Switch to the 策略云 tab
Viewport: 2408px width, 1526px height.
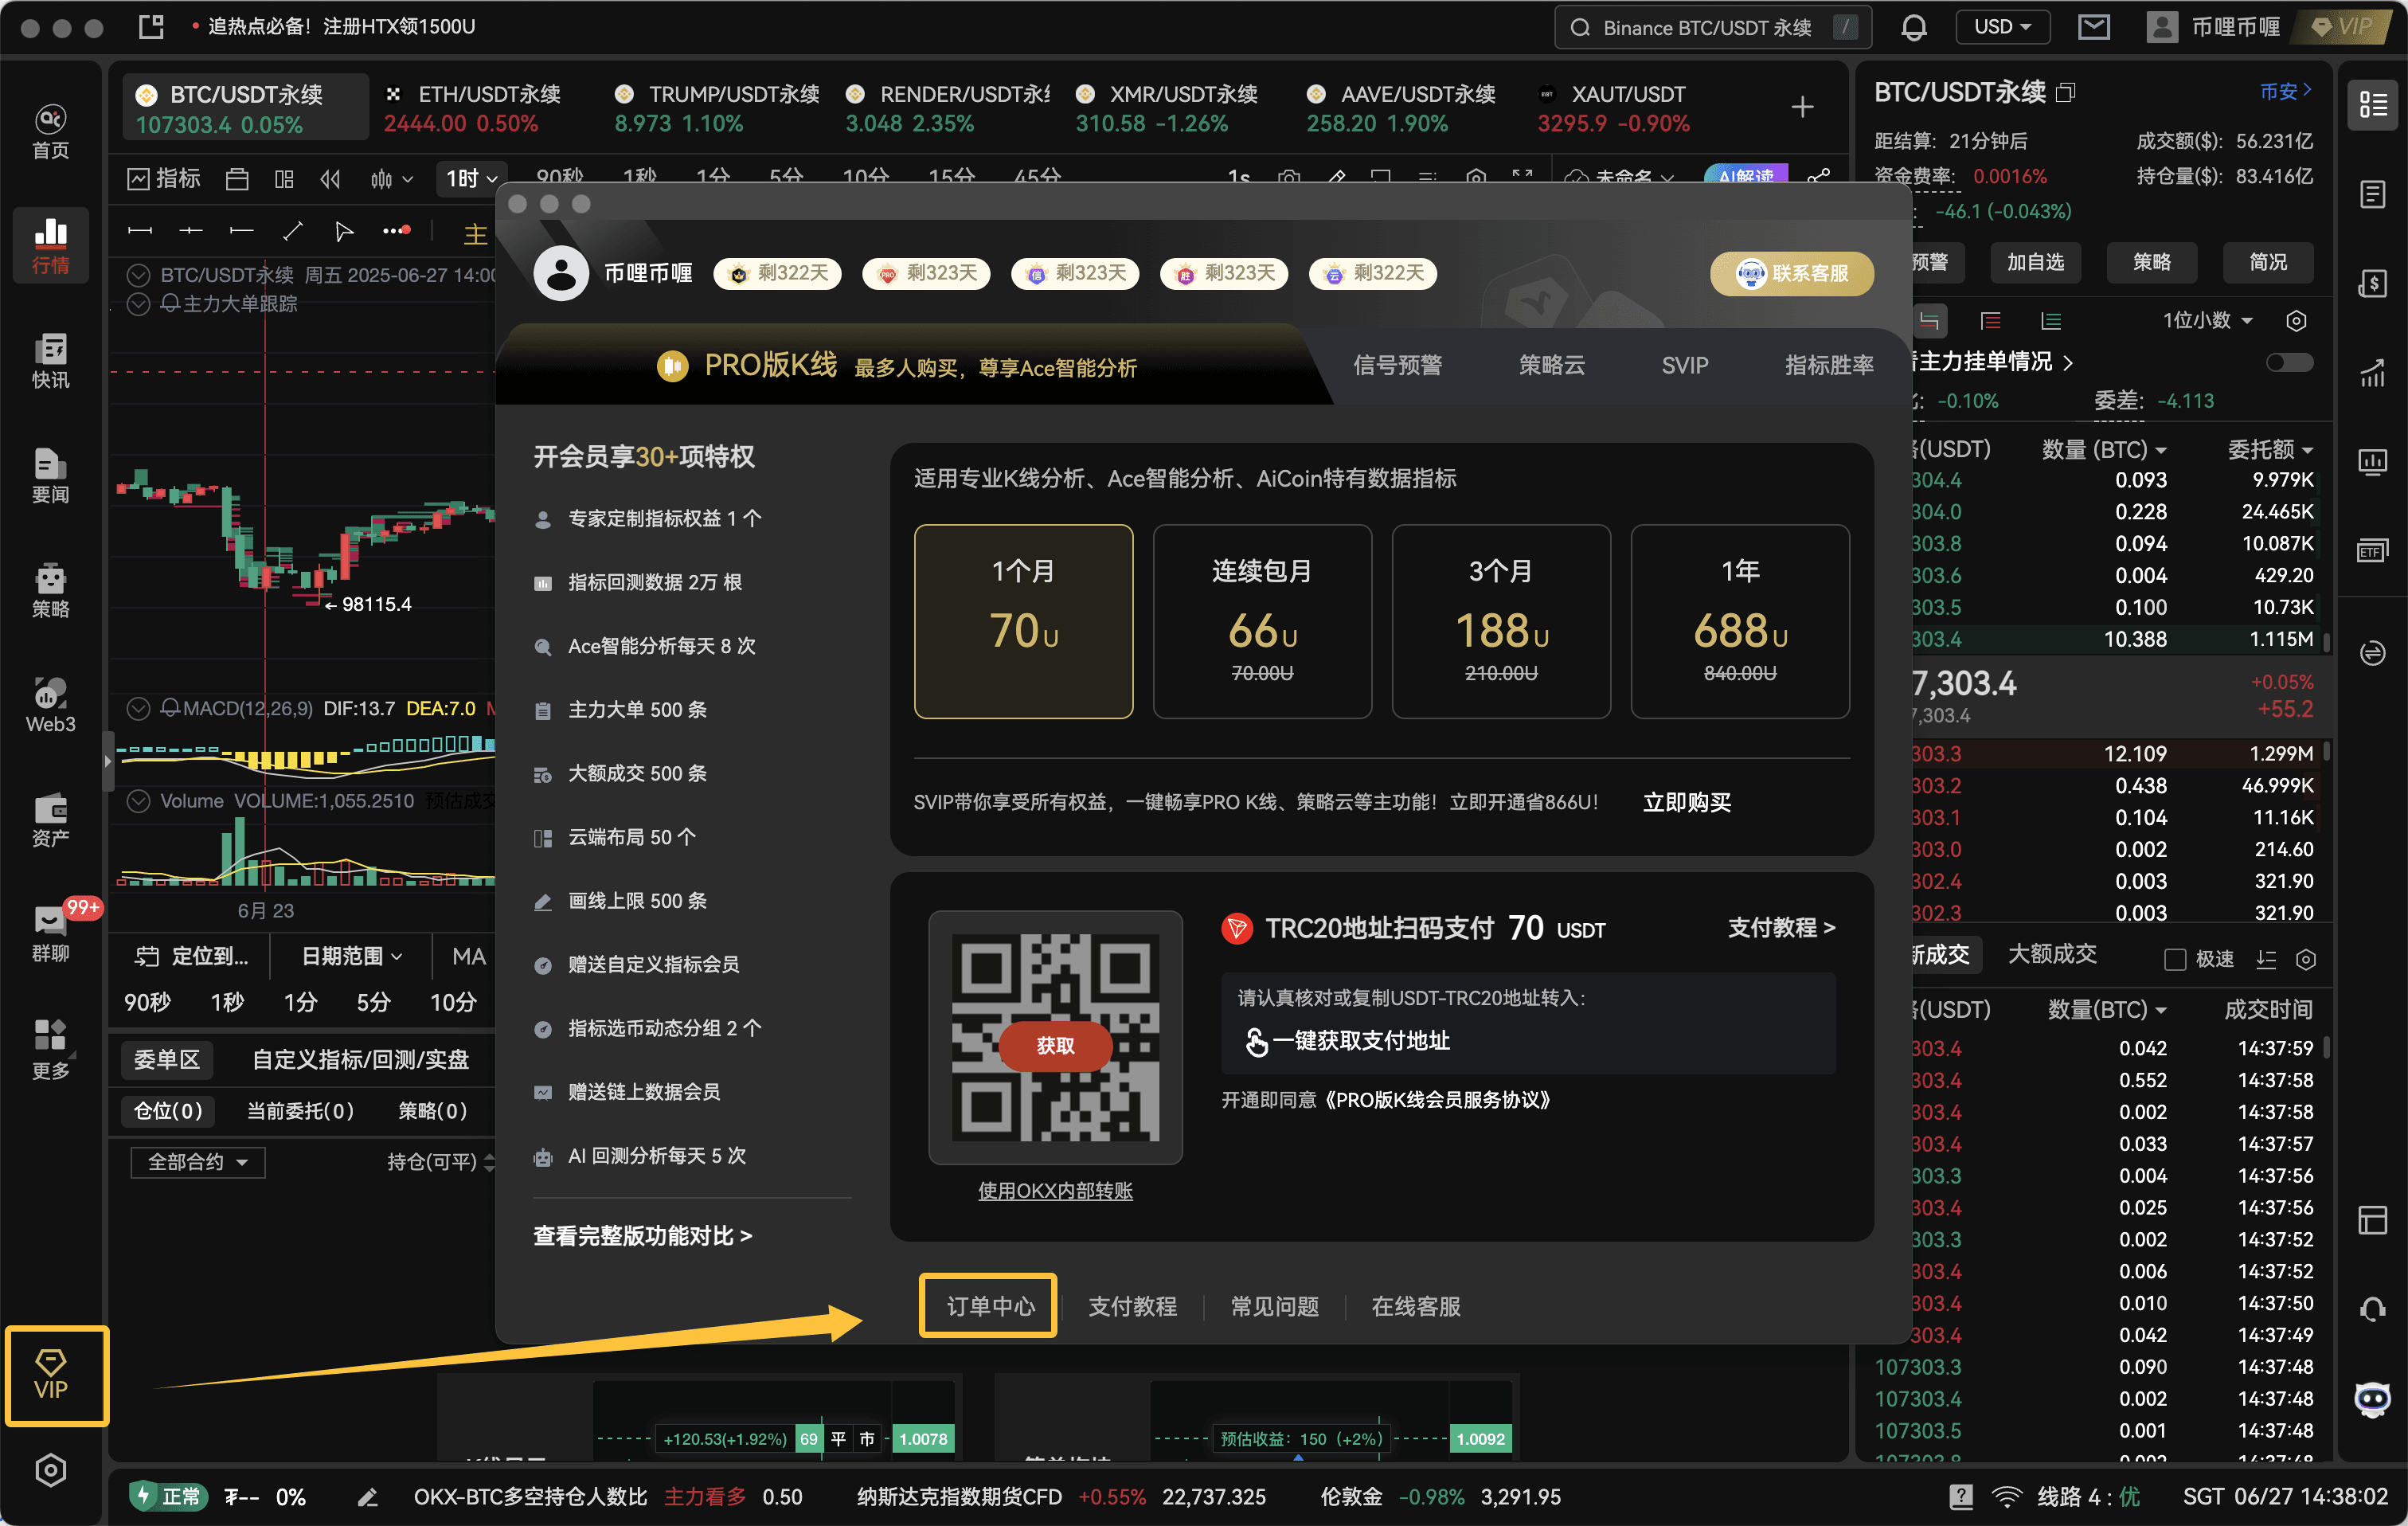(x=1551, y=365)
